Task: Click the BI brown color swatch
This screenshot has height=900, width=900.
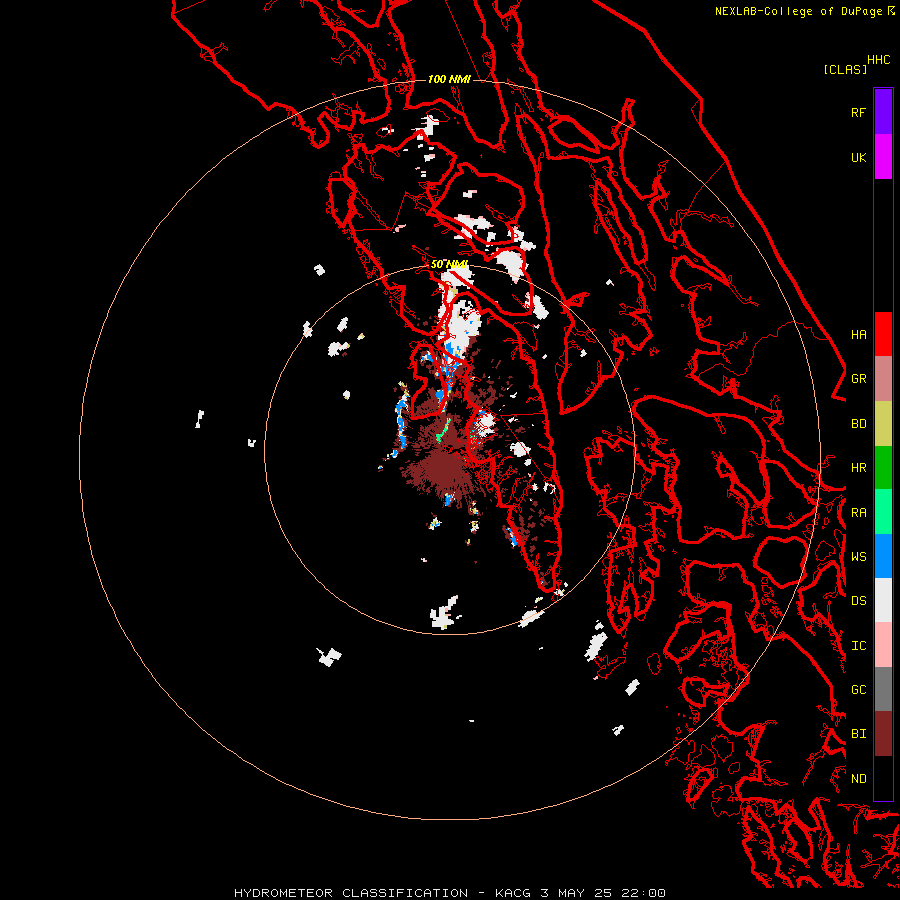Action: tap(883, 734)
